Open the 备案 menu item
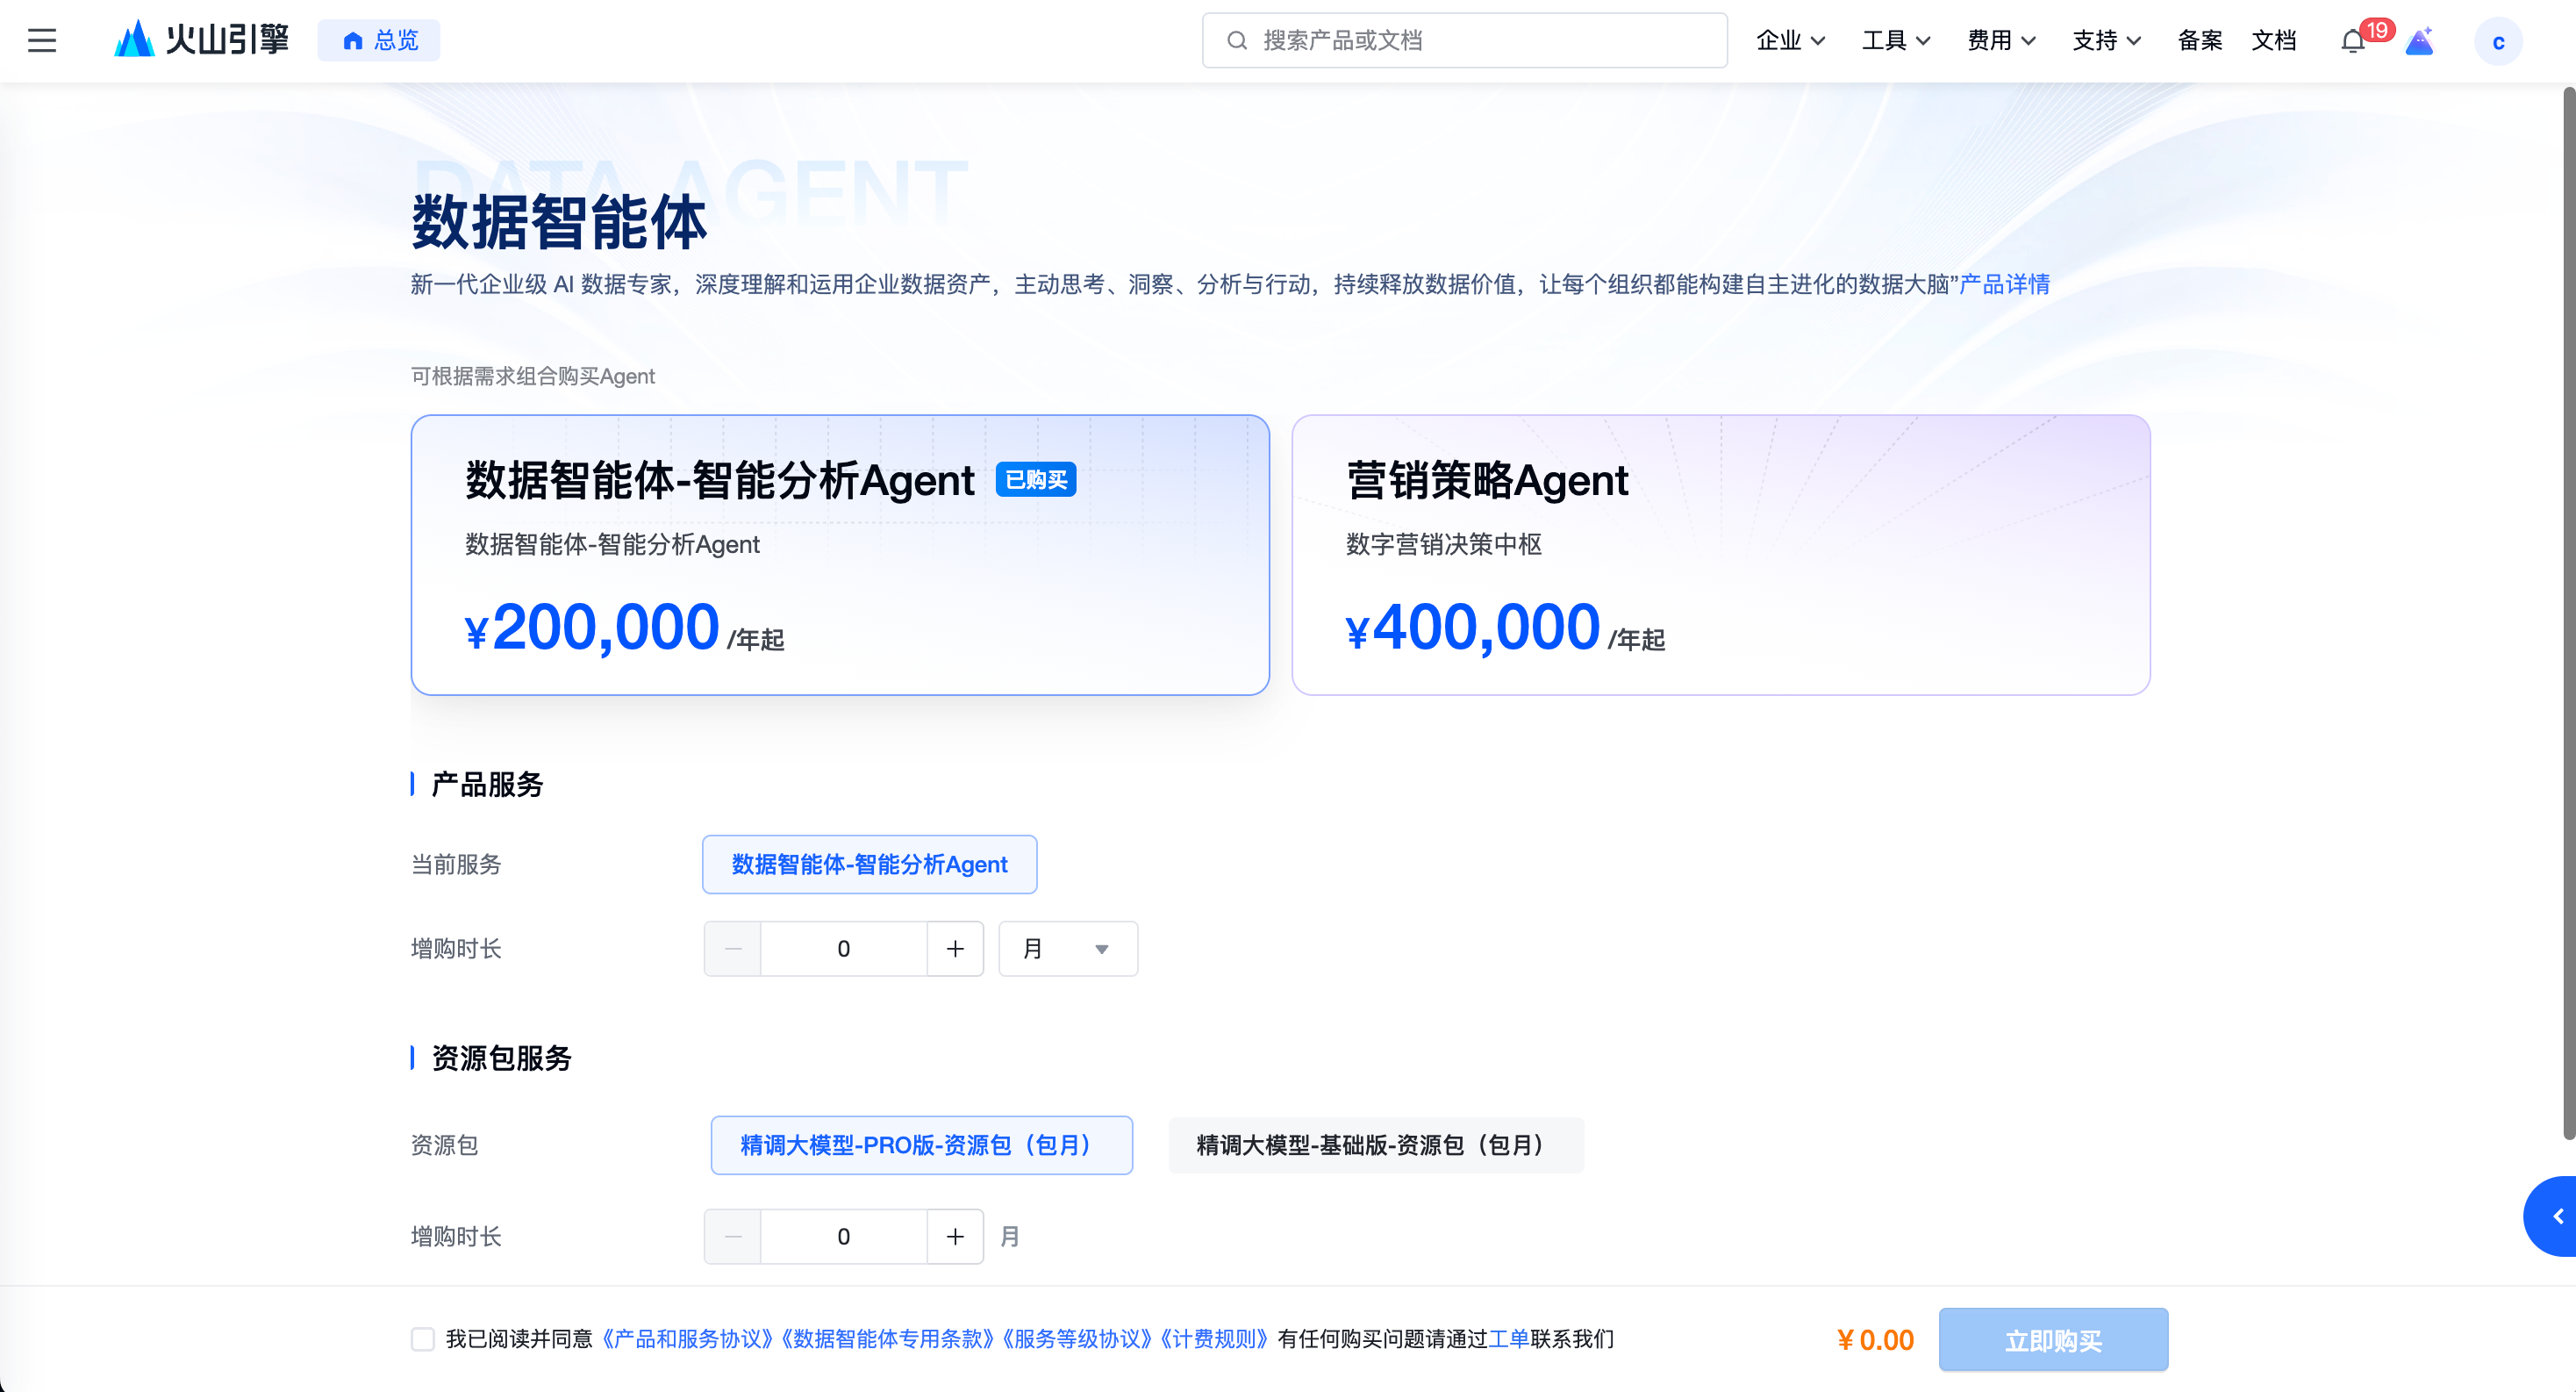The image size is (2576, 1392). [x=2200, y=40]
